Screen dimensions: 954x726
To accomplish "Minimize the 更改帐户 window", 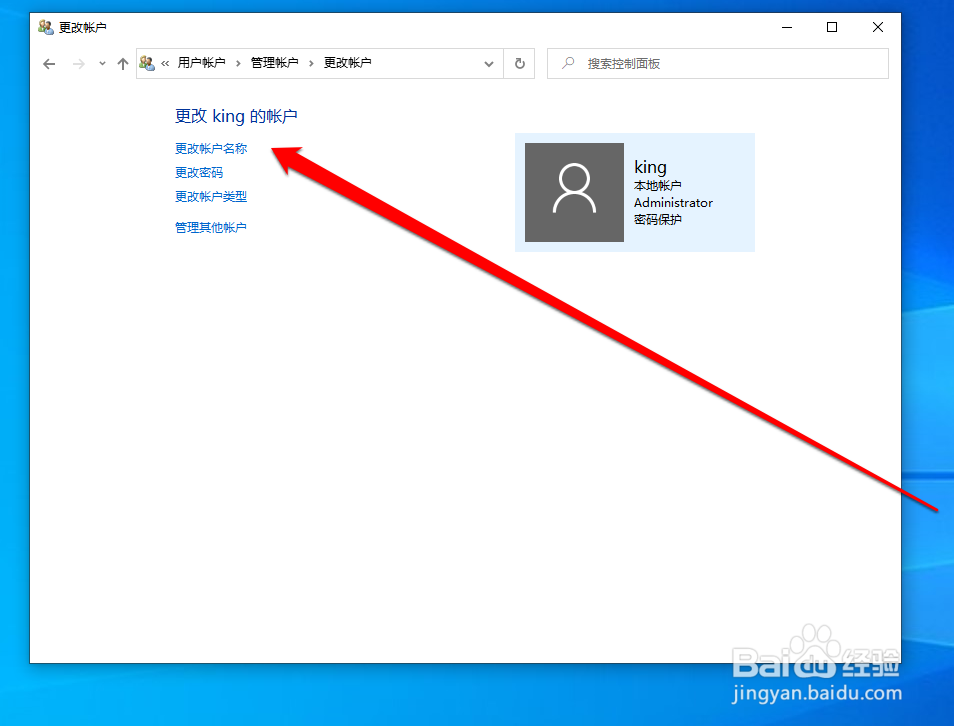I will point(787,27).
